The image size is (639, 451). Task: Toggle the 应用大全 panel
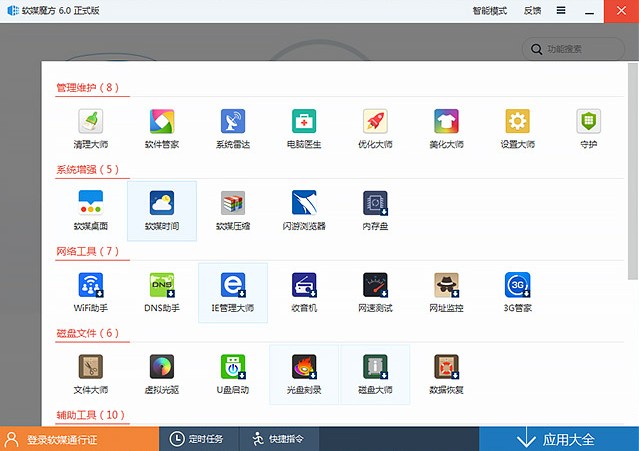tap(559, 439)
